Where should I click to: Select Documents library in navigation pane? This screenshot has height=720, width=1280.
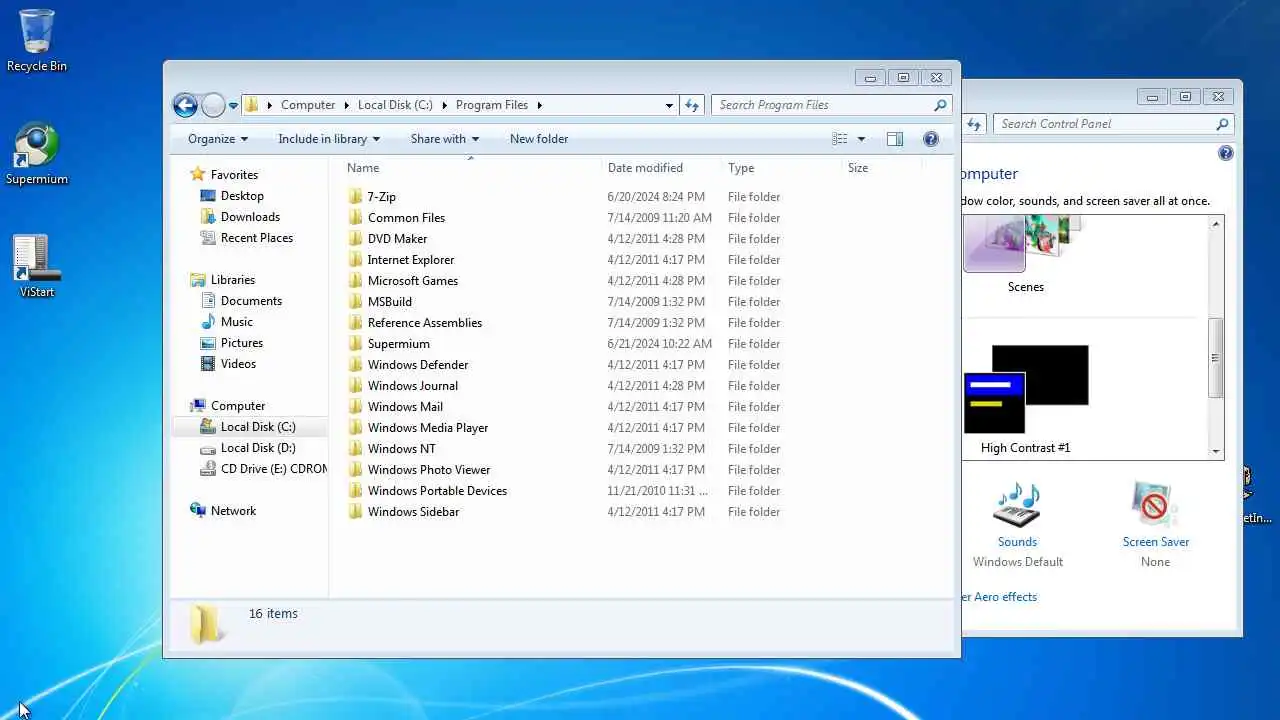[251, 301]
